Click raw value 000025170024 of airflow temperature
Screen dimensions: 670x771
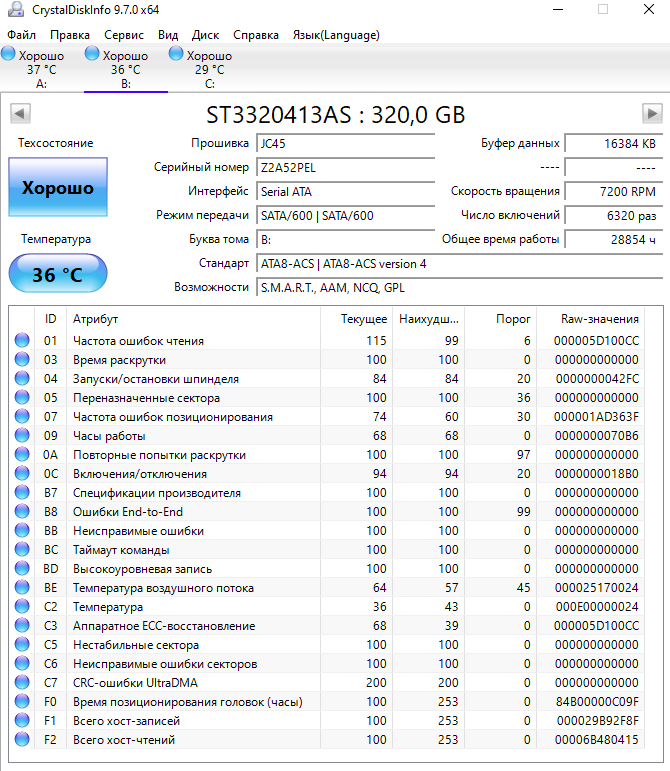(x=596, y=588)
